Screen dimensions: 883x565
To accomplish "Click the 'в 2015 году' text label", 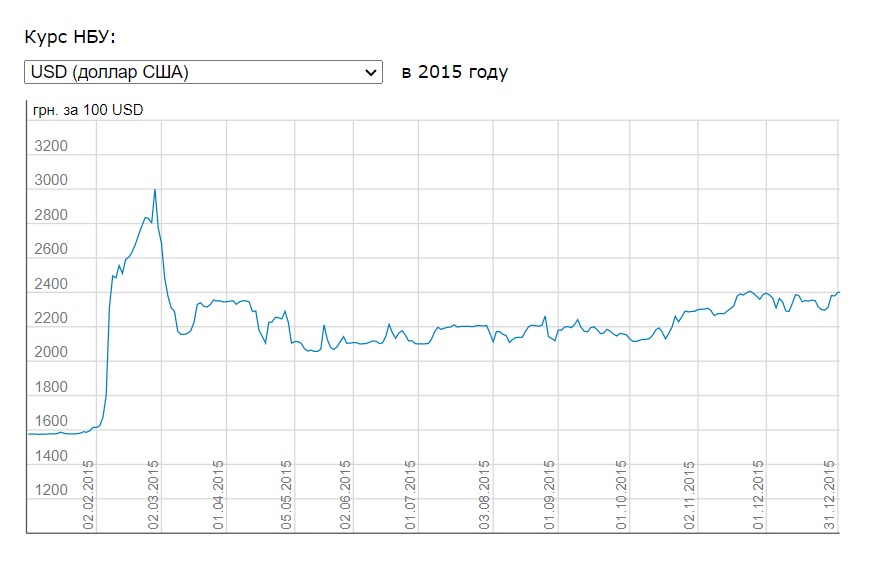I will point(454,72).
